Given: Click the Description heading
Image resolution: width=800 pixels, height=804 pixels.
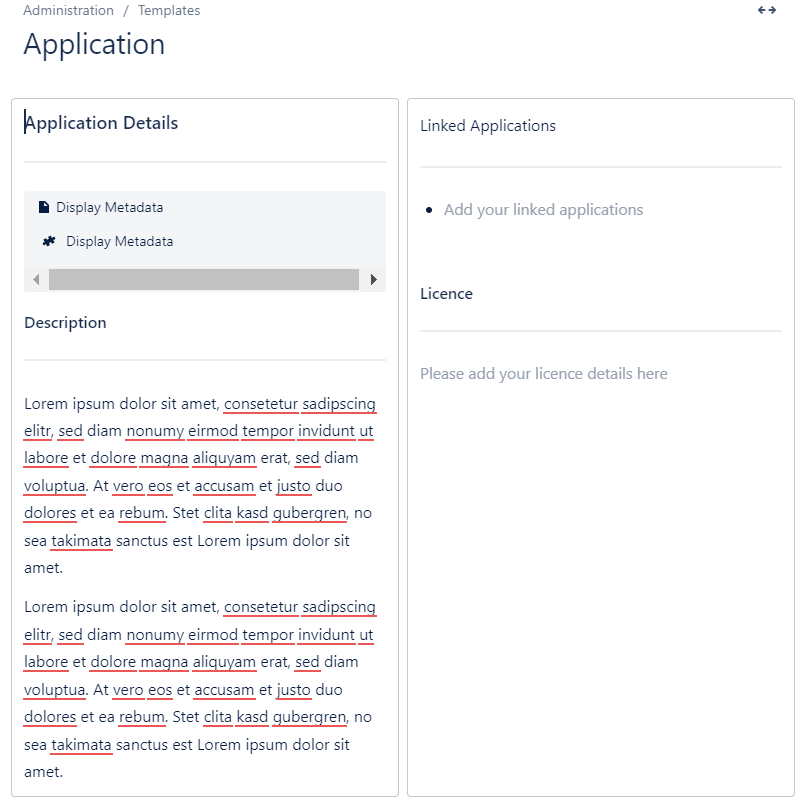Looking at the screenshot, I should tap(65, 323).
